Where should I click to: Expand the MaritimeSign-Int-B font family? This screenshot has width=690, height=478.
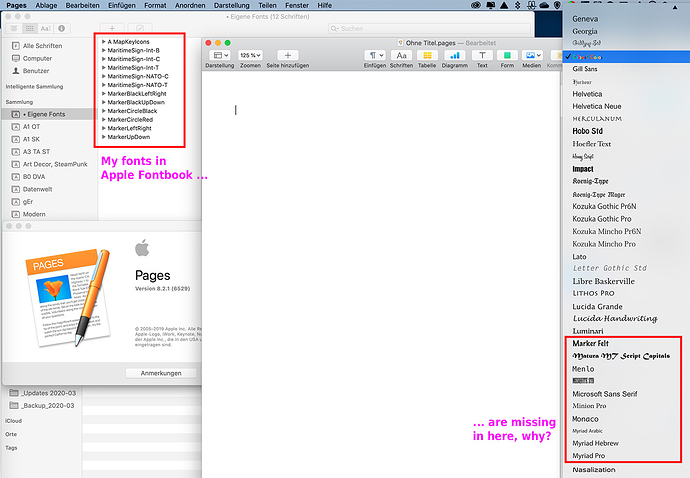103,50
